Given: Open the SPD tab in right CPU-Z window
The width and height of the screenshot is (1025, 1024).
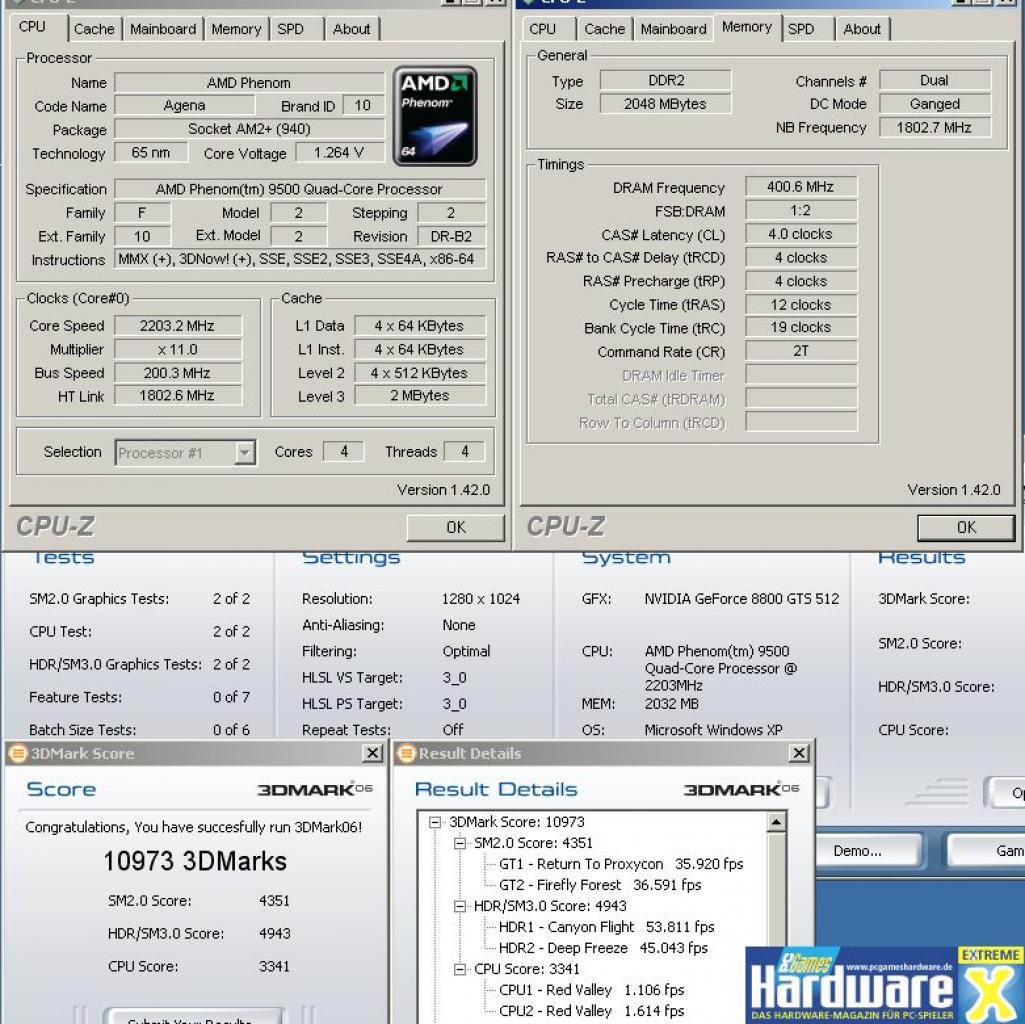Looking at the screenshot, I should [x=801, y=29].
